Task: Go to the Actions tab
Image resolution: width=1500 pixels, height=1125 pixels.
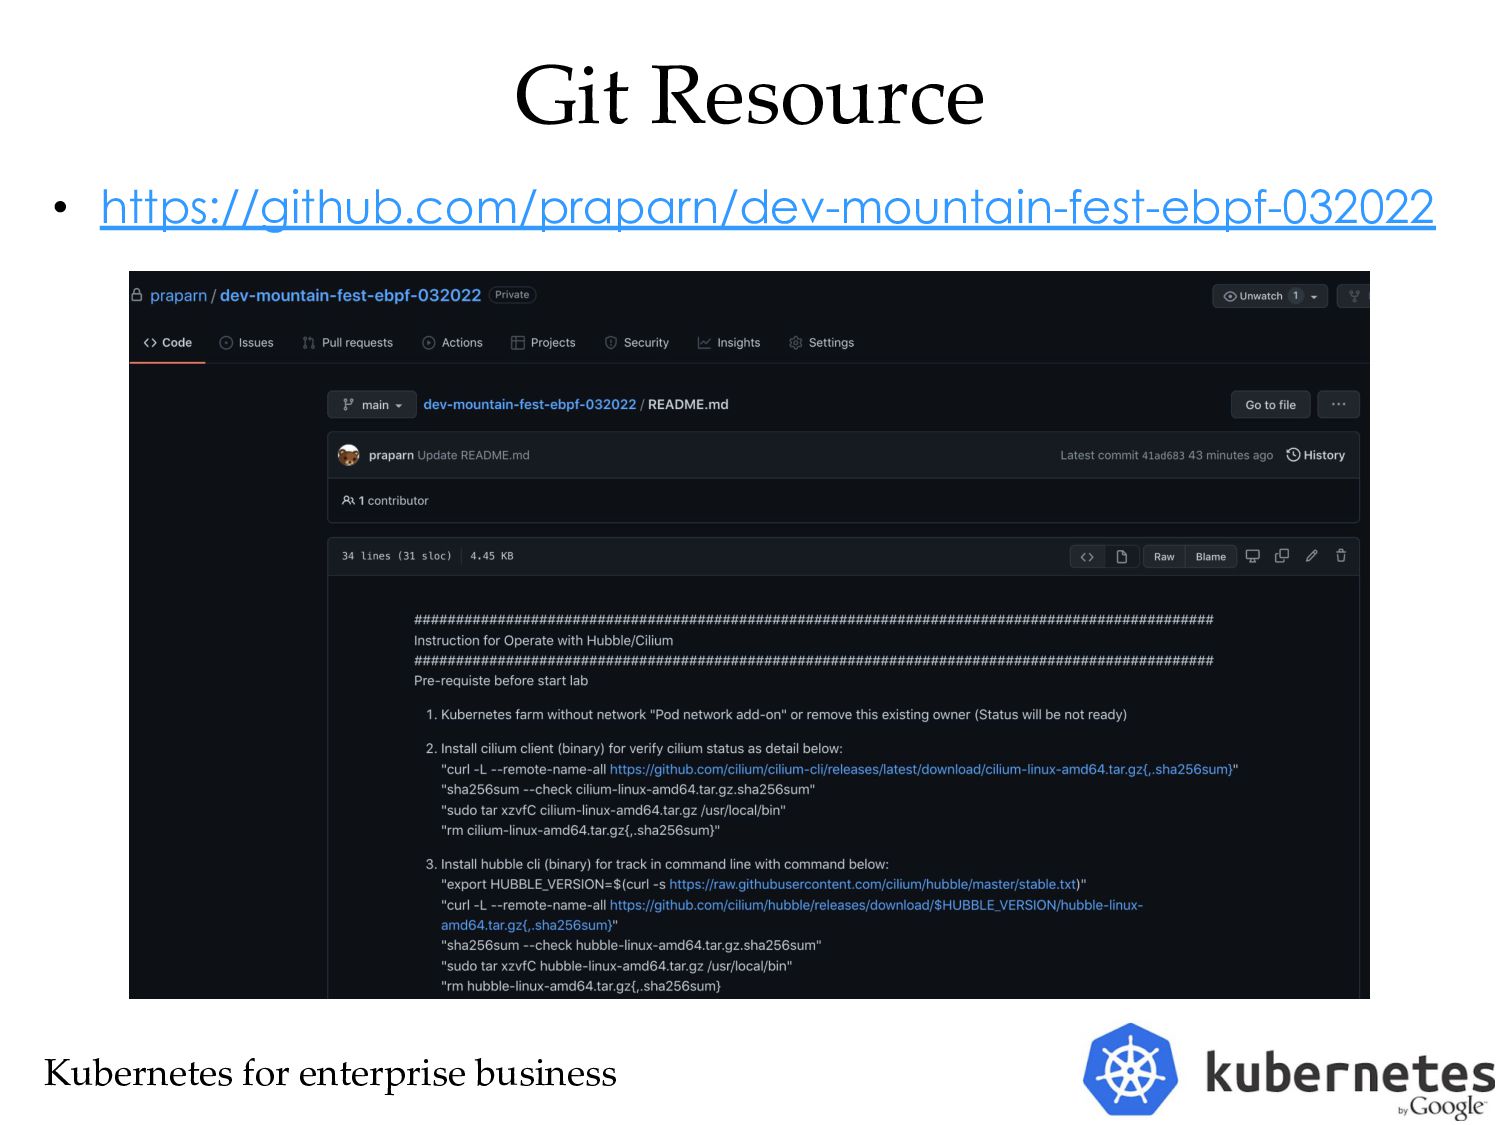Action: click(x=452, y=343)
